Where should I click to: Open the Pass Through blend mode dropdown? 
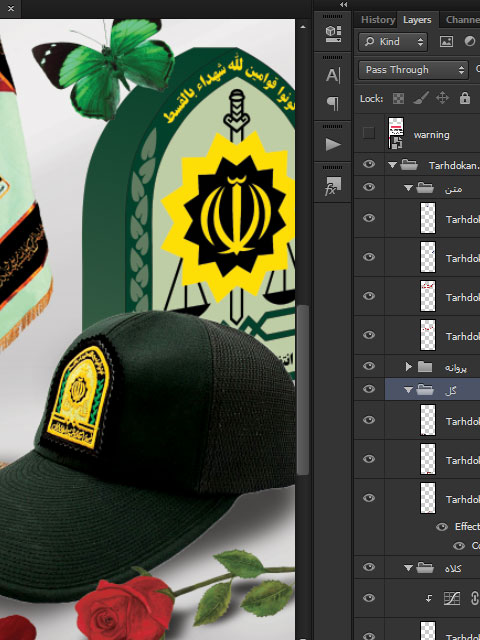[413, 70]
